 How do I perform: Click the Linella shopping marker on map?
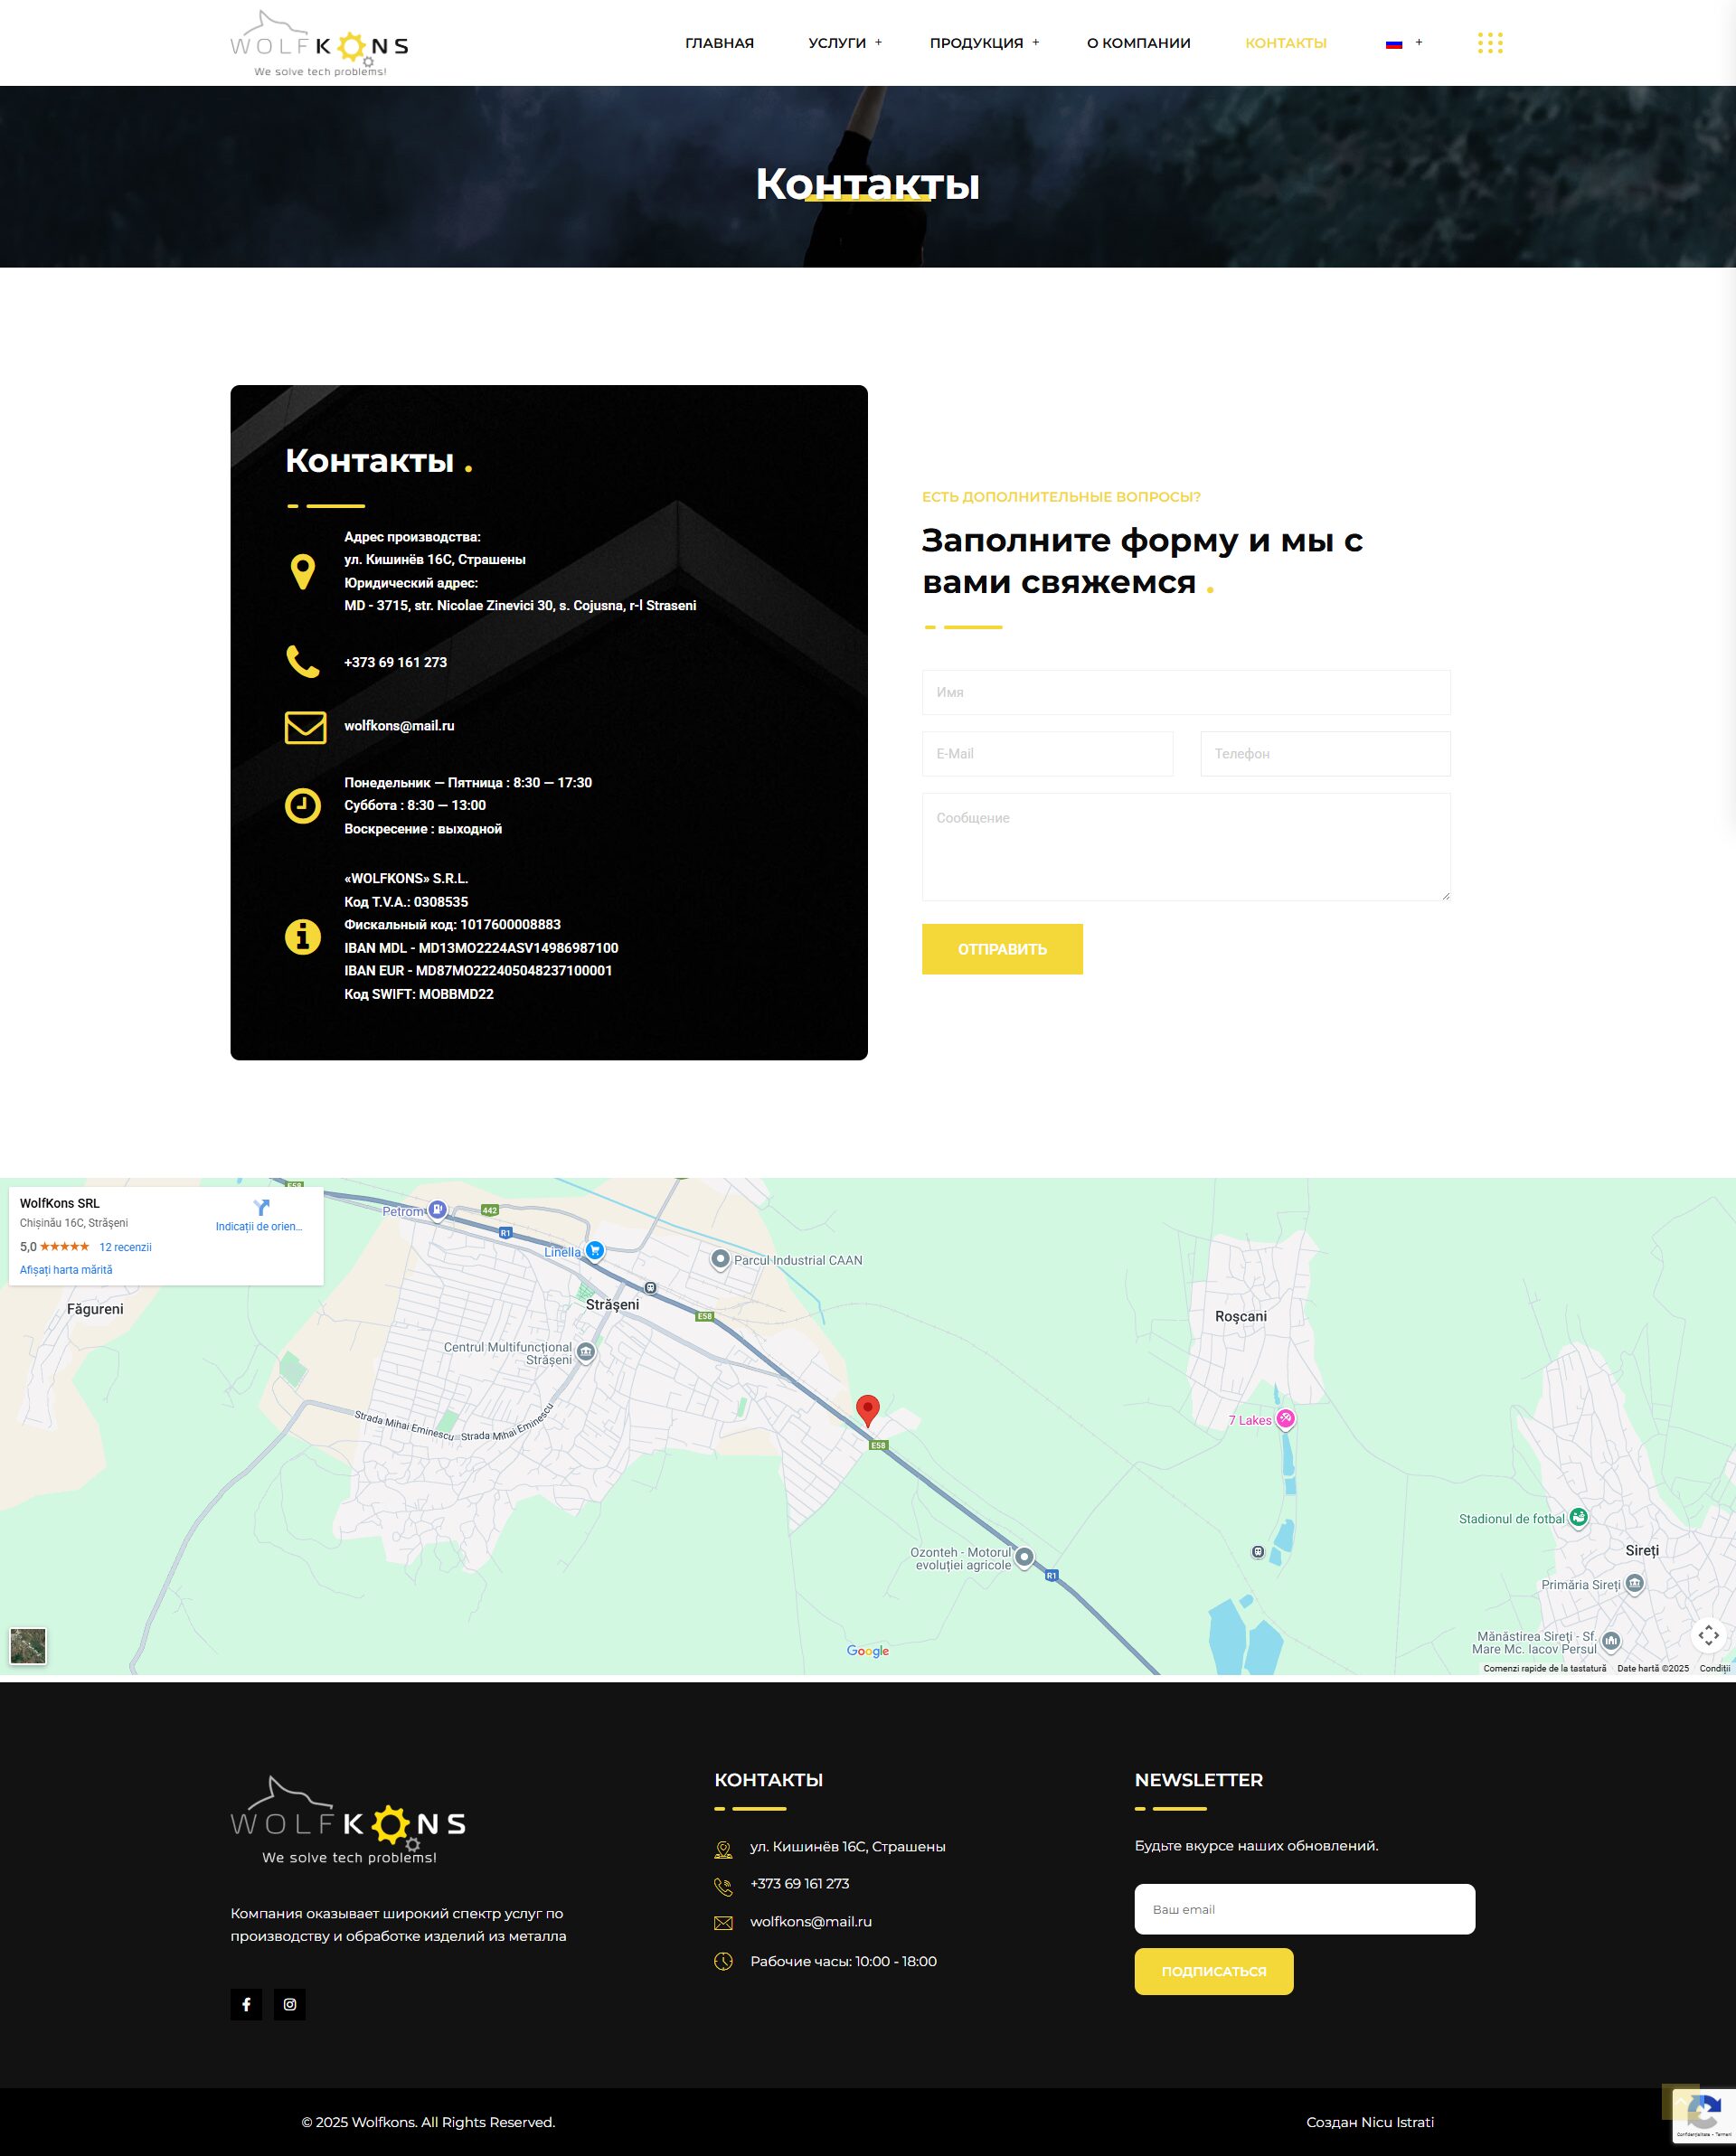[x=595, y=1250]
